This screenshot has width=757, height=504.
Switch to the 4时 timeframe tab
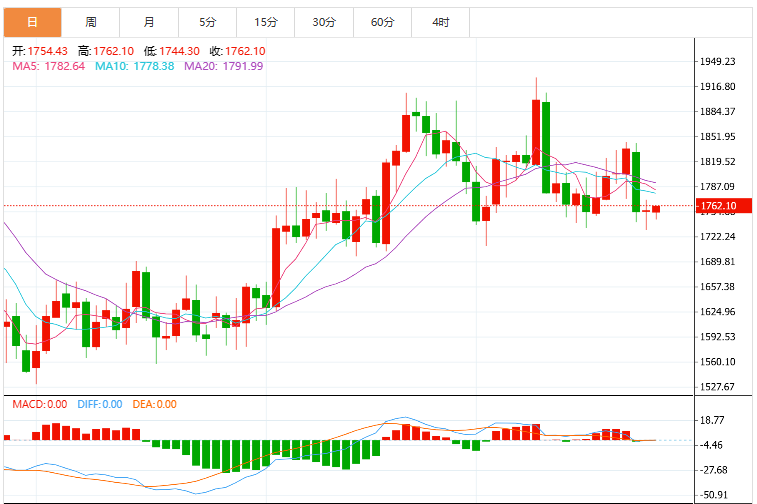441,22
